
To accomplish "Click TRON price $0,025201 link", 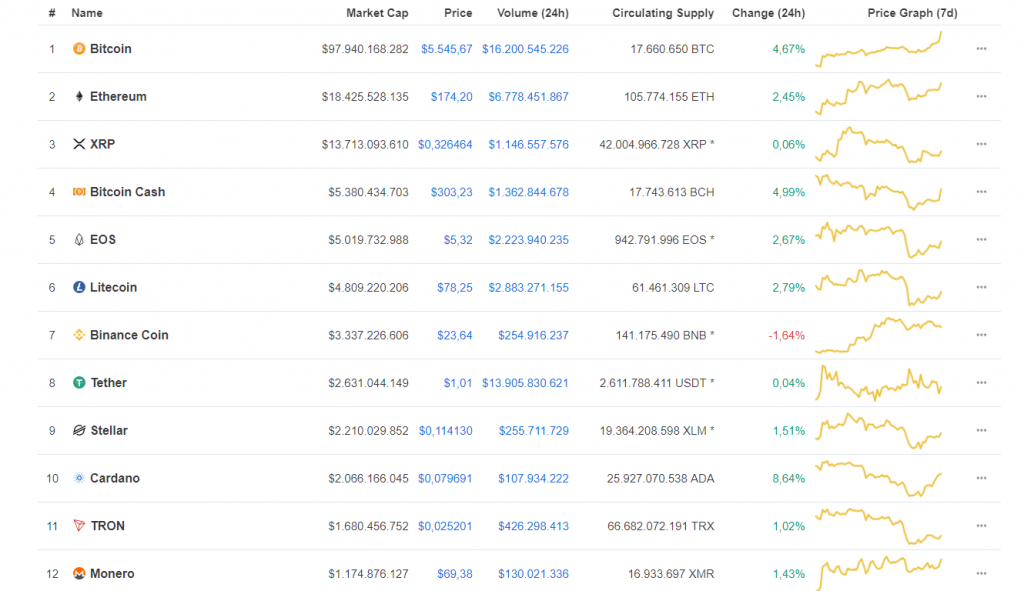I will click(445, 526).
